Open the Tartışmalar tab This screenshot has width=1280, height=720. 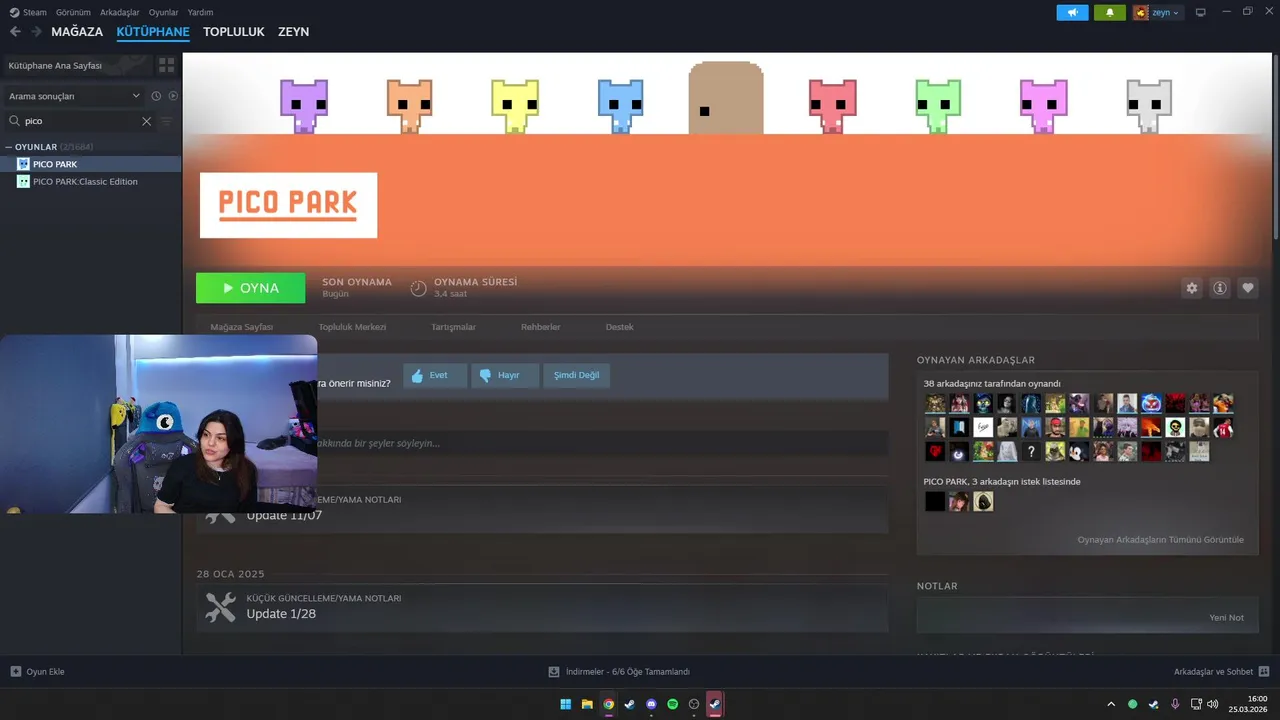(453, 327)
